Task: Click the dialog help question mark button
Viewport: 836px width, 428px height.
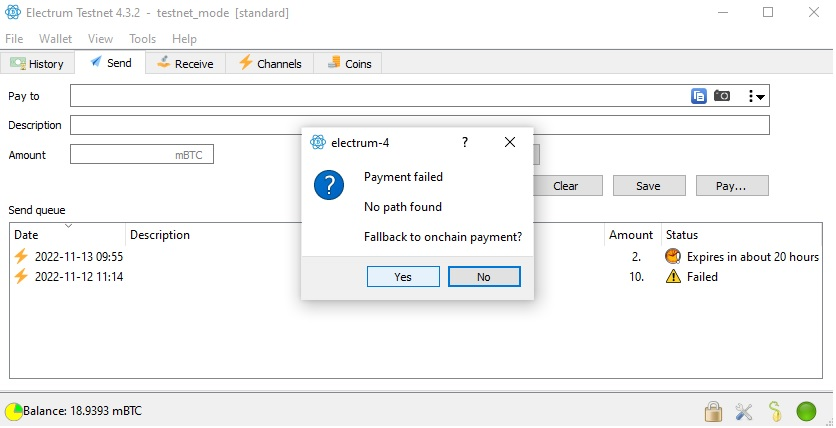Action: tap(465, 142)
